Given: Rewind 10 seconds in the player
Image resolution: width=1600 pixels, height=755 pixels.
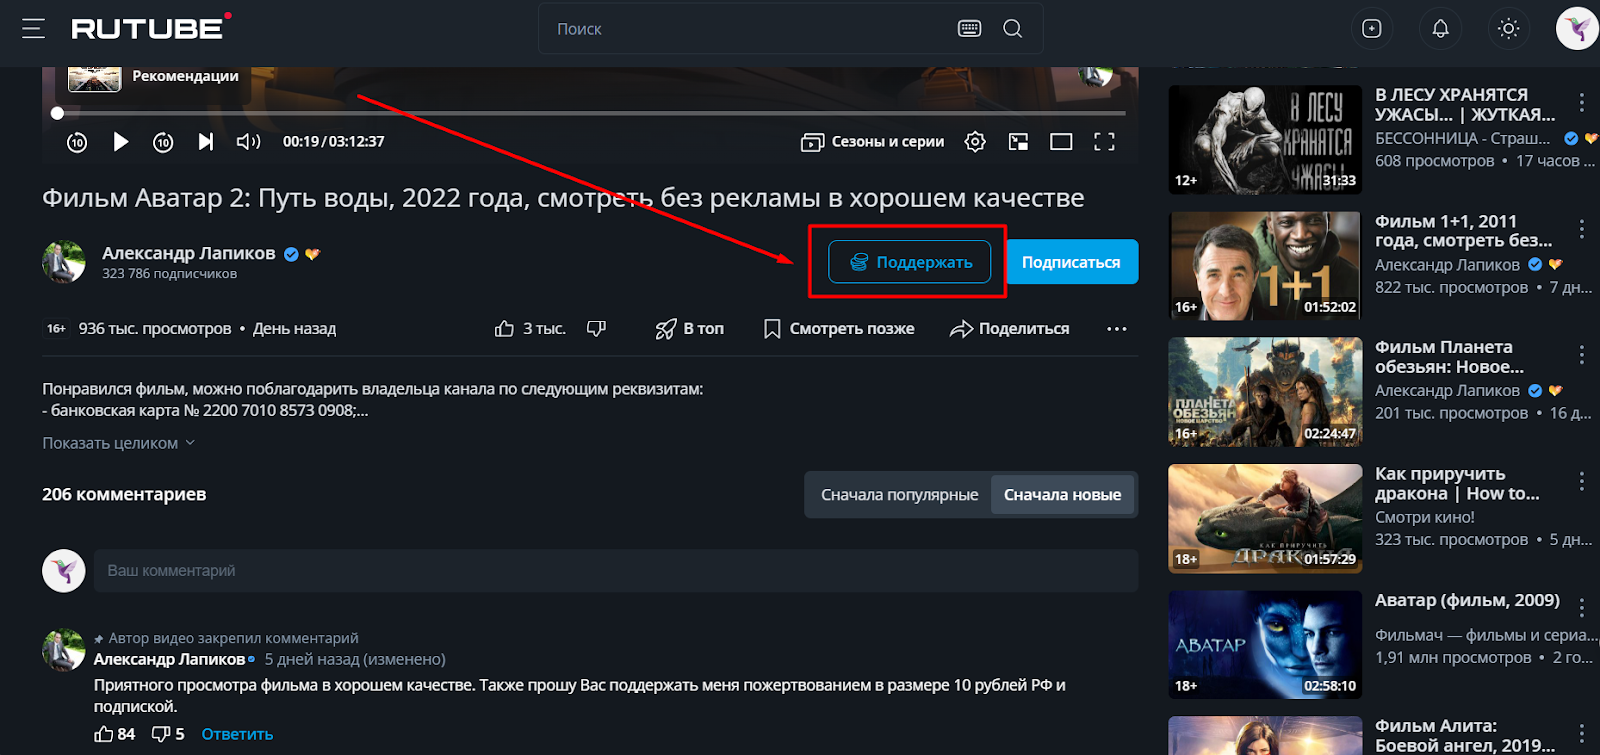Looking at the screenshot, I should [x=77, y=142].
